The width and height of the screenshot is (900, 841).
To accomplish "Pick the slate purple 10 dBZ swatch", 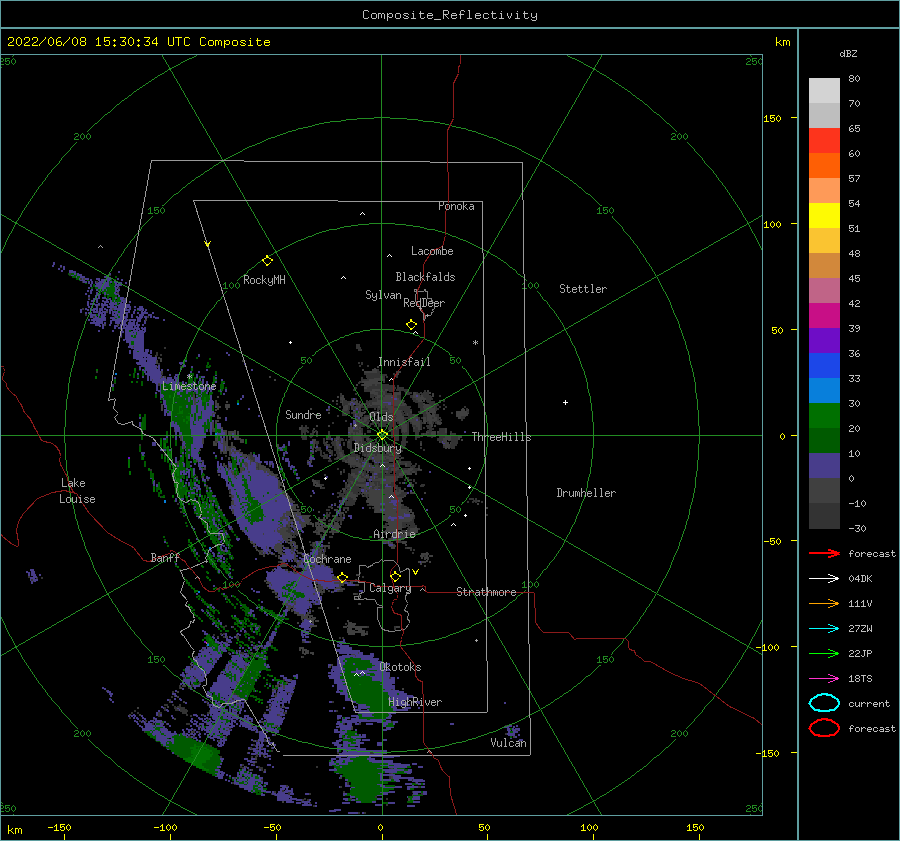I will pos(824,466).
